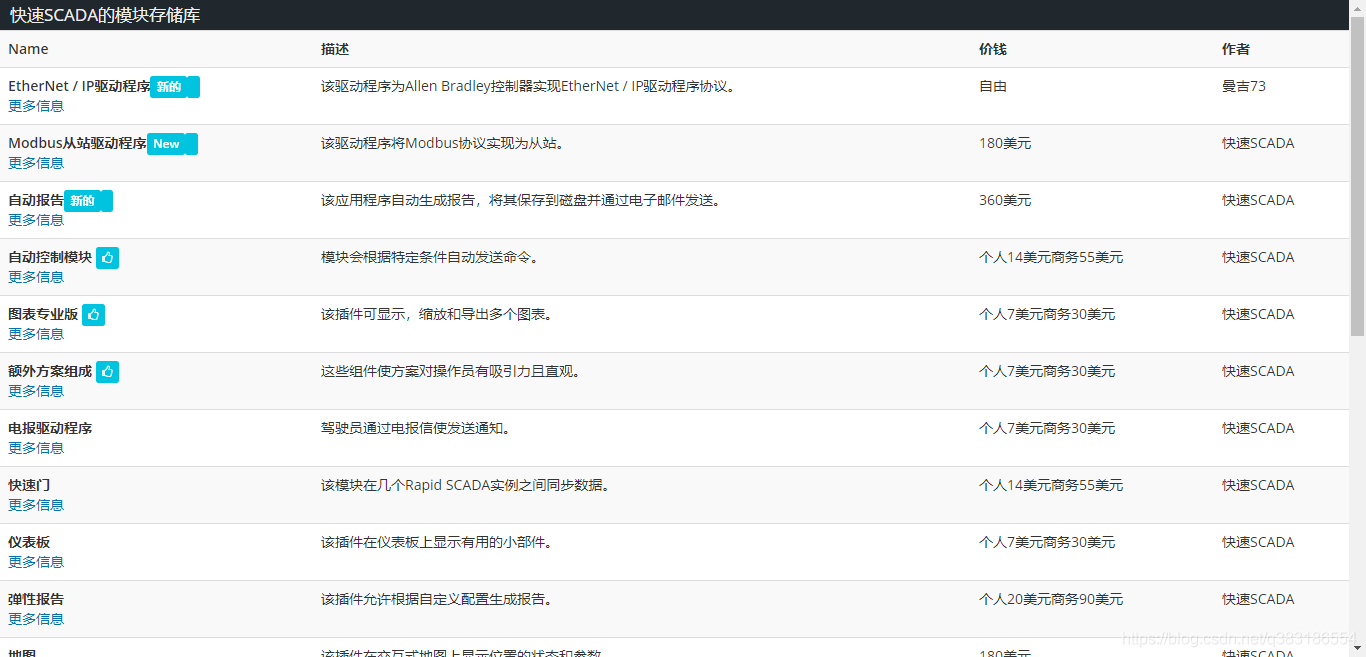Select module name 快速门
The width and height of the screenshot is (1366, 657).
(29, 485)
